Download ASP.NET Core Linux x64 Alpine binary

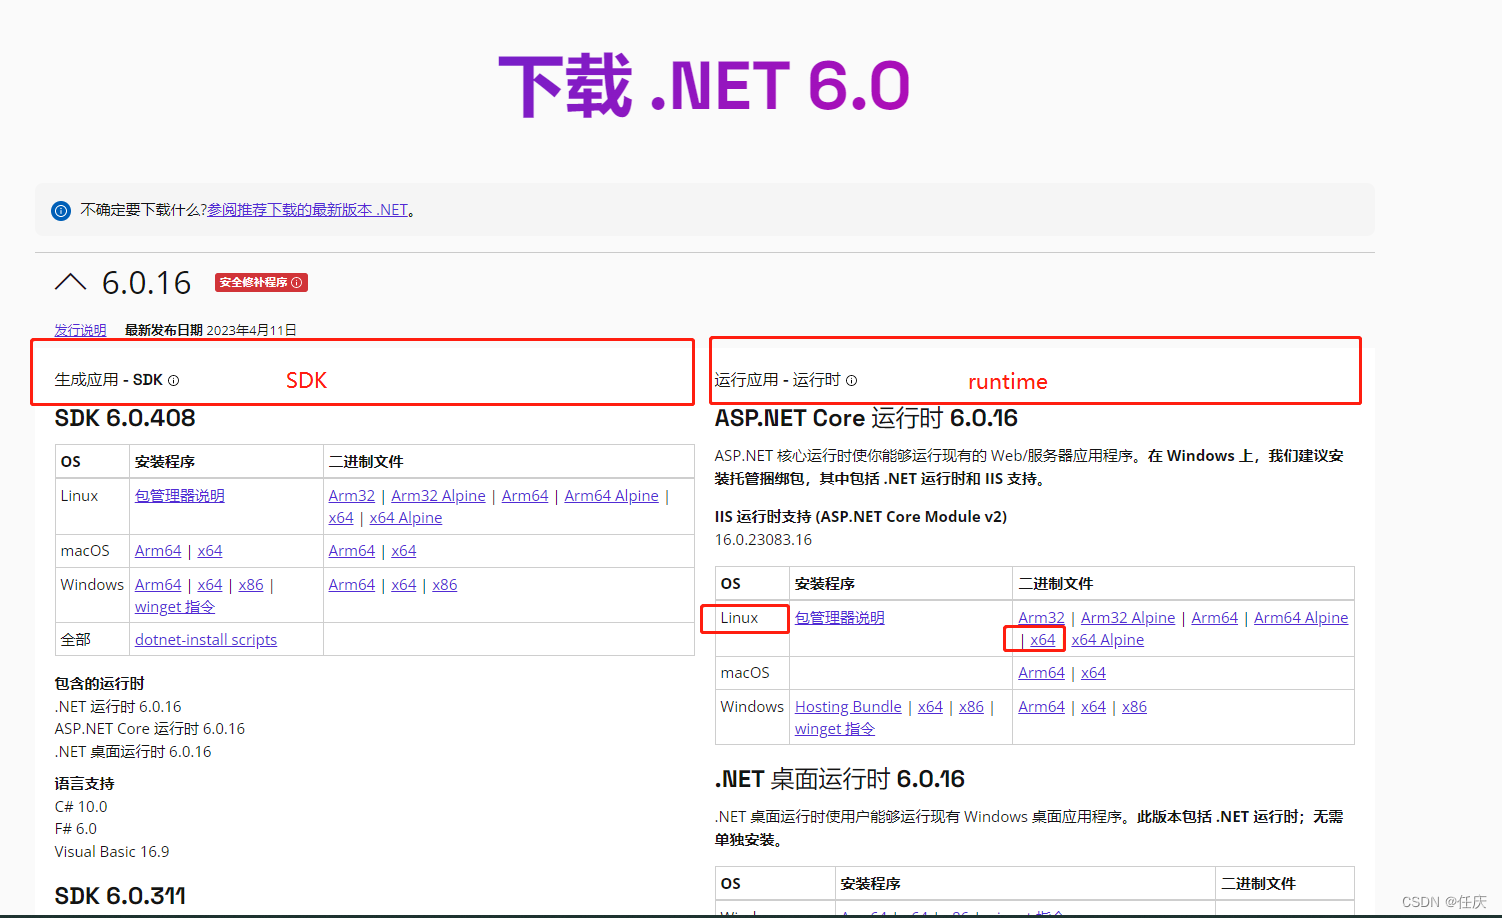[1108, 640]
